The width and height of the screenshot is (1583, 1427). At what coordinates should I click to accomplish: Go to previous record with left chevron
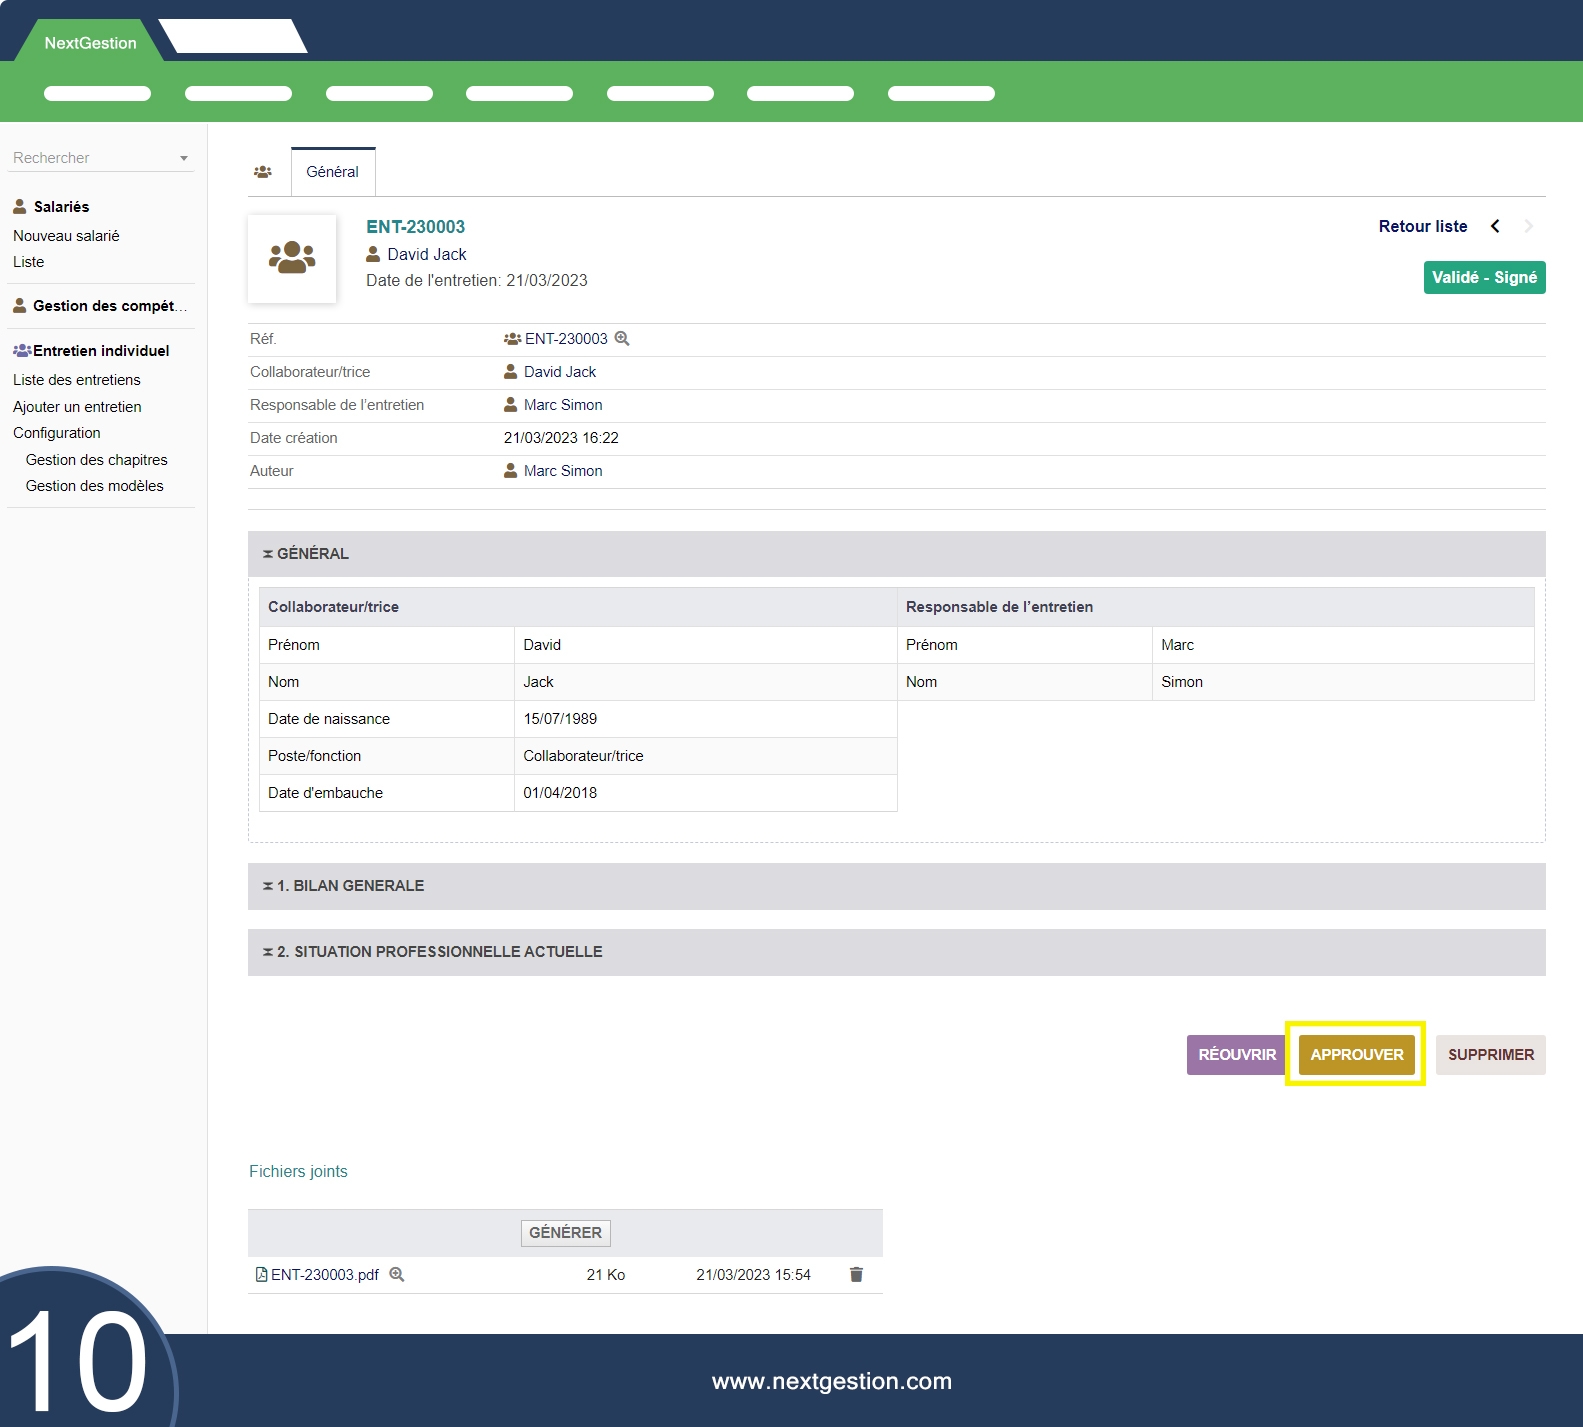coord(1495,227)
